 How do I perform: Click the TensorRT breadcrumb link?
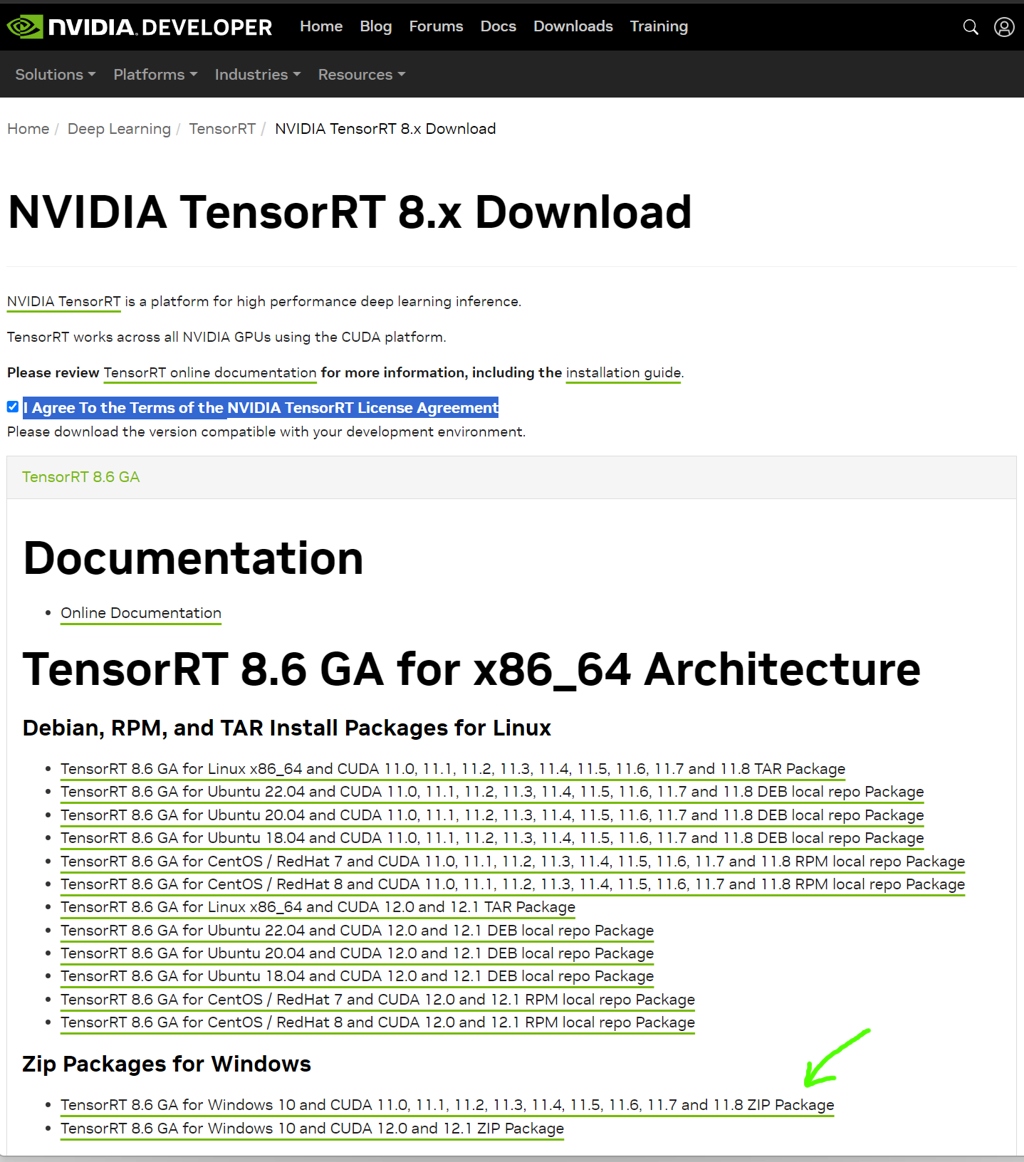click(x=222, y=128)
